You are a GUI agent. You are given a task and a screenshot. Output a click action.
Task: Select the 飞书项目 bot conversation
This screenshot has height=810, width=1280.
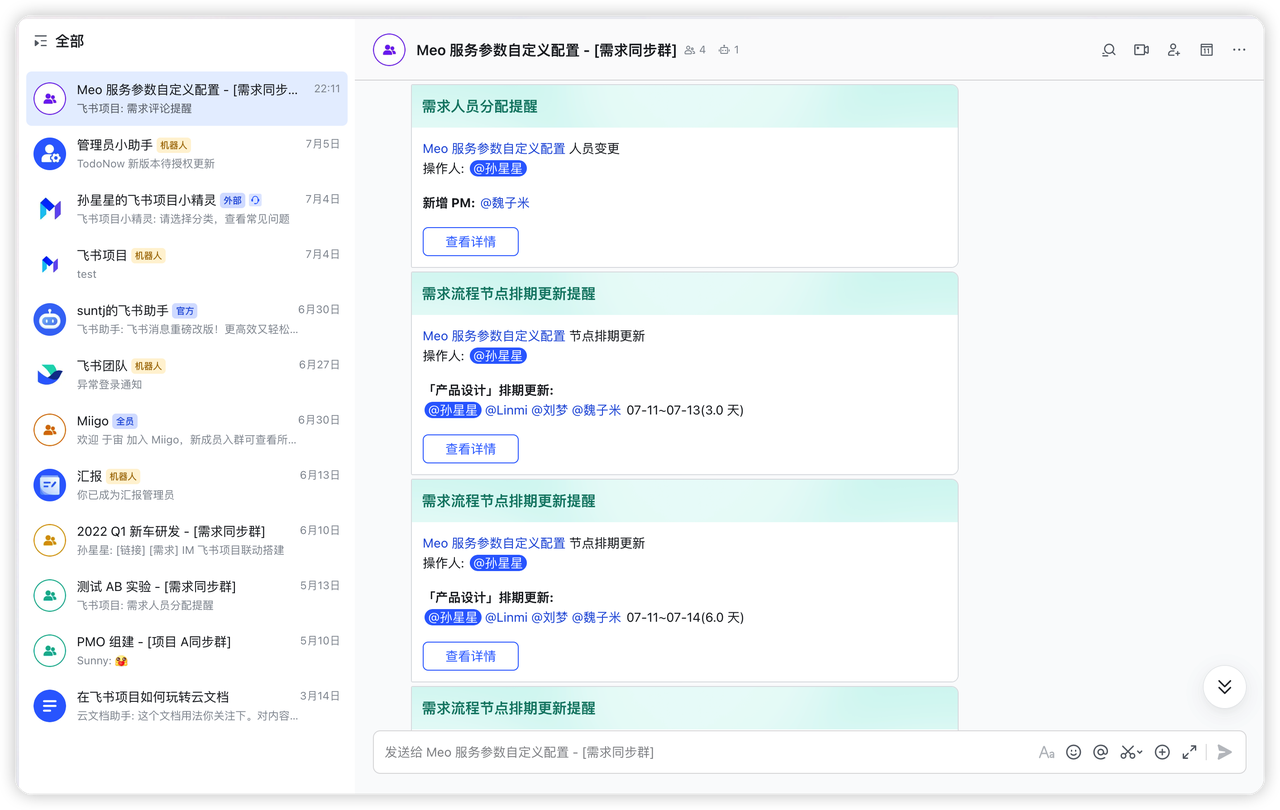pyautogui.click(x=187, y=264)
